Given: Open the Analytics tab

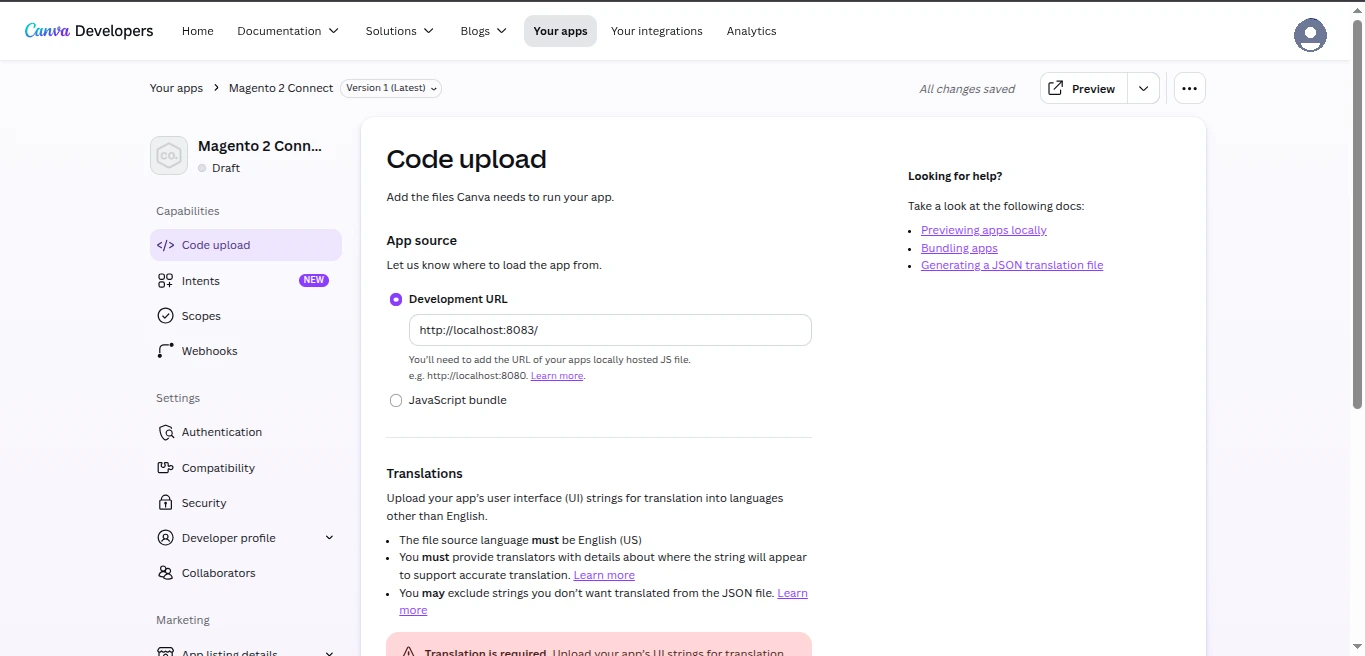Looking at the screenshot, I should [x=752, y=31].
